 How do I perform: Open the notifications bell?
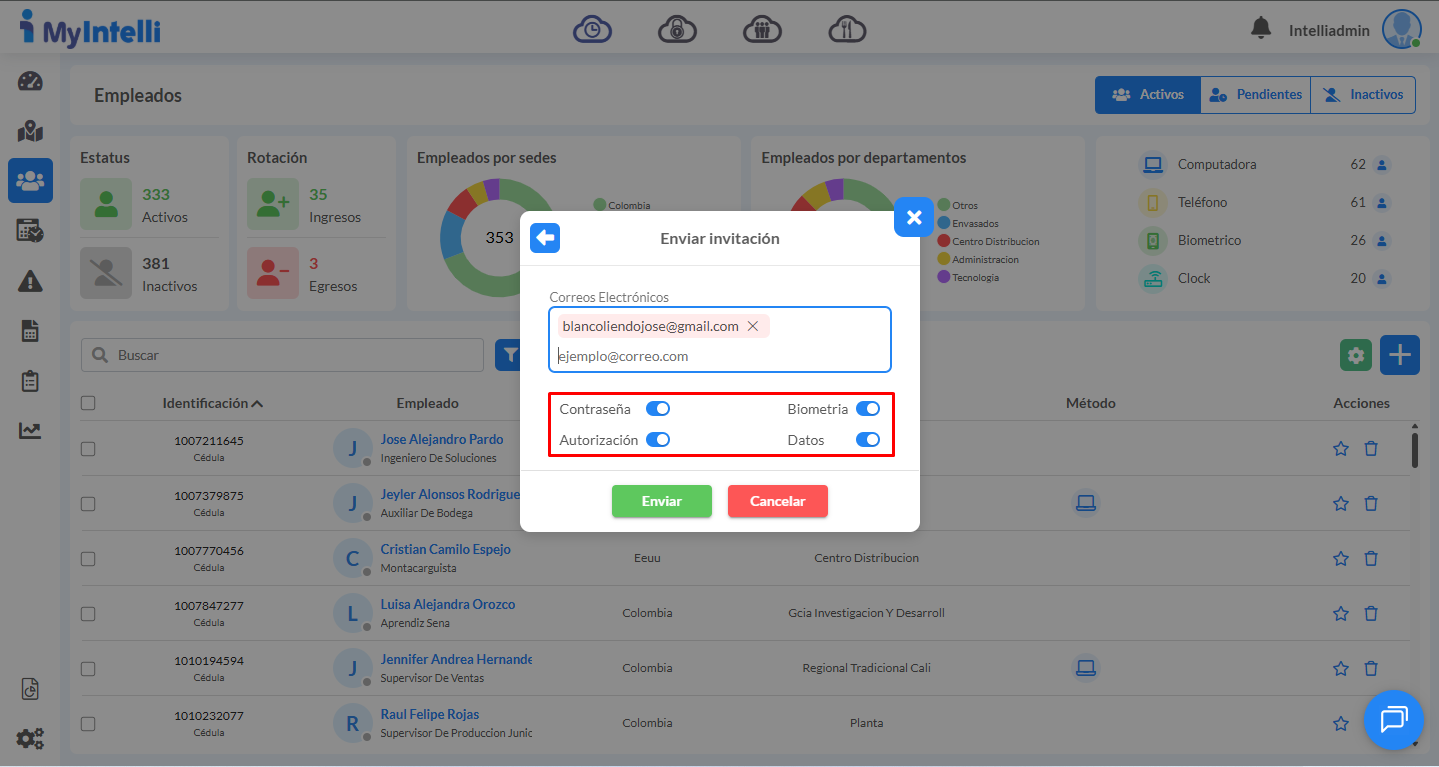1261,29
